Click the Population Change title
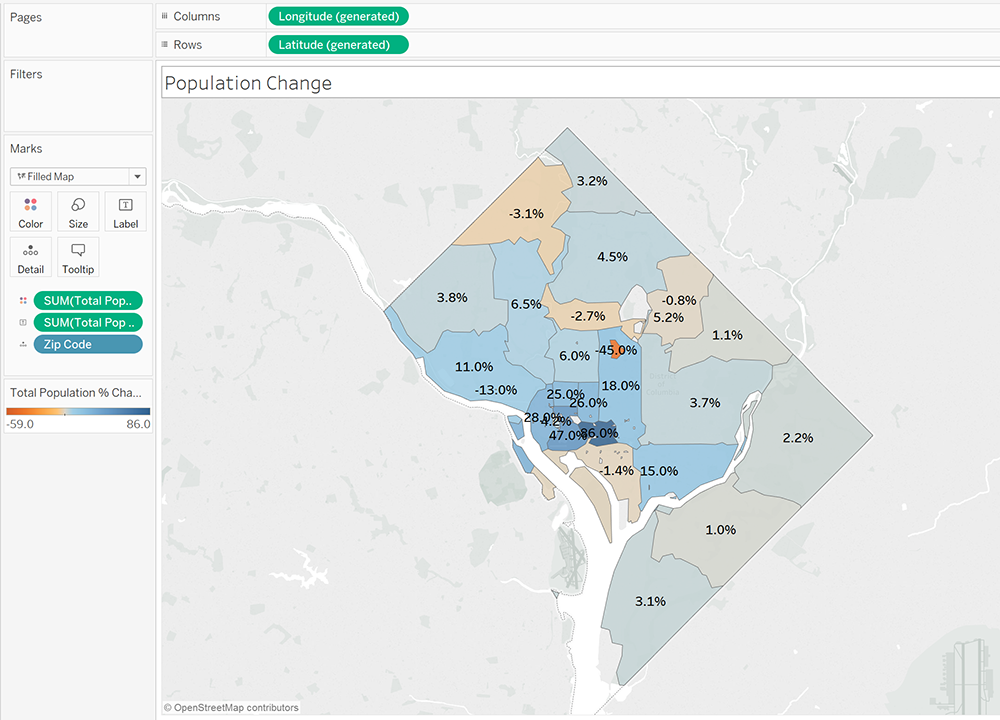Screen dimensions: 1000x720 coord(248,84)
